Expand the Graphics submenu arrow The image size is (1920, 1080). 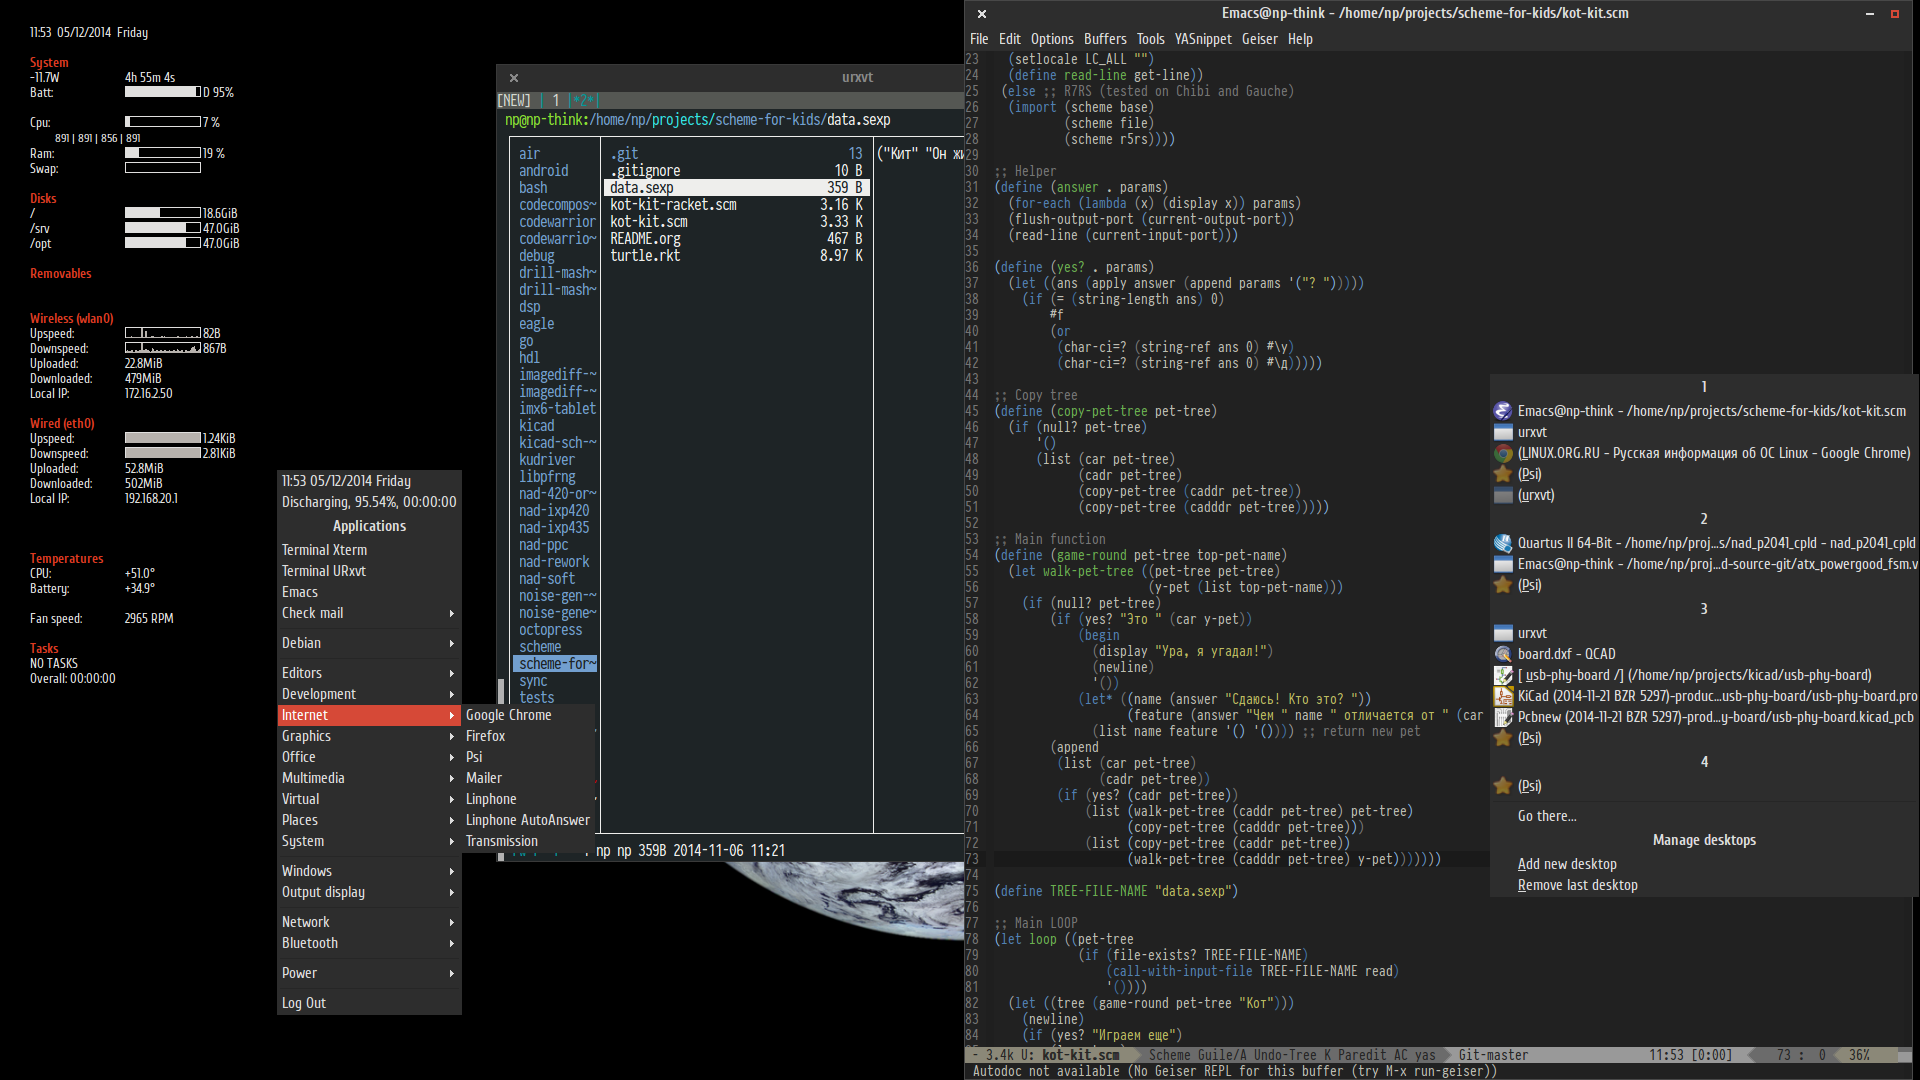[x=452, y=736]
